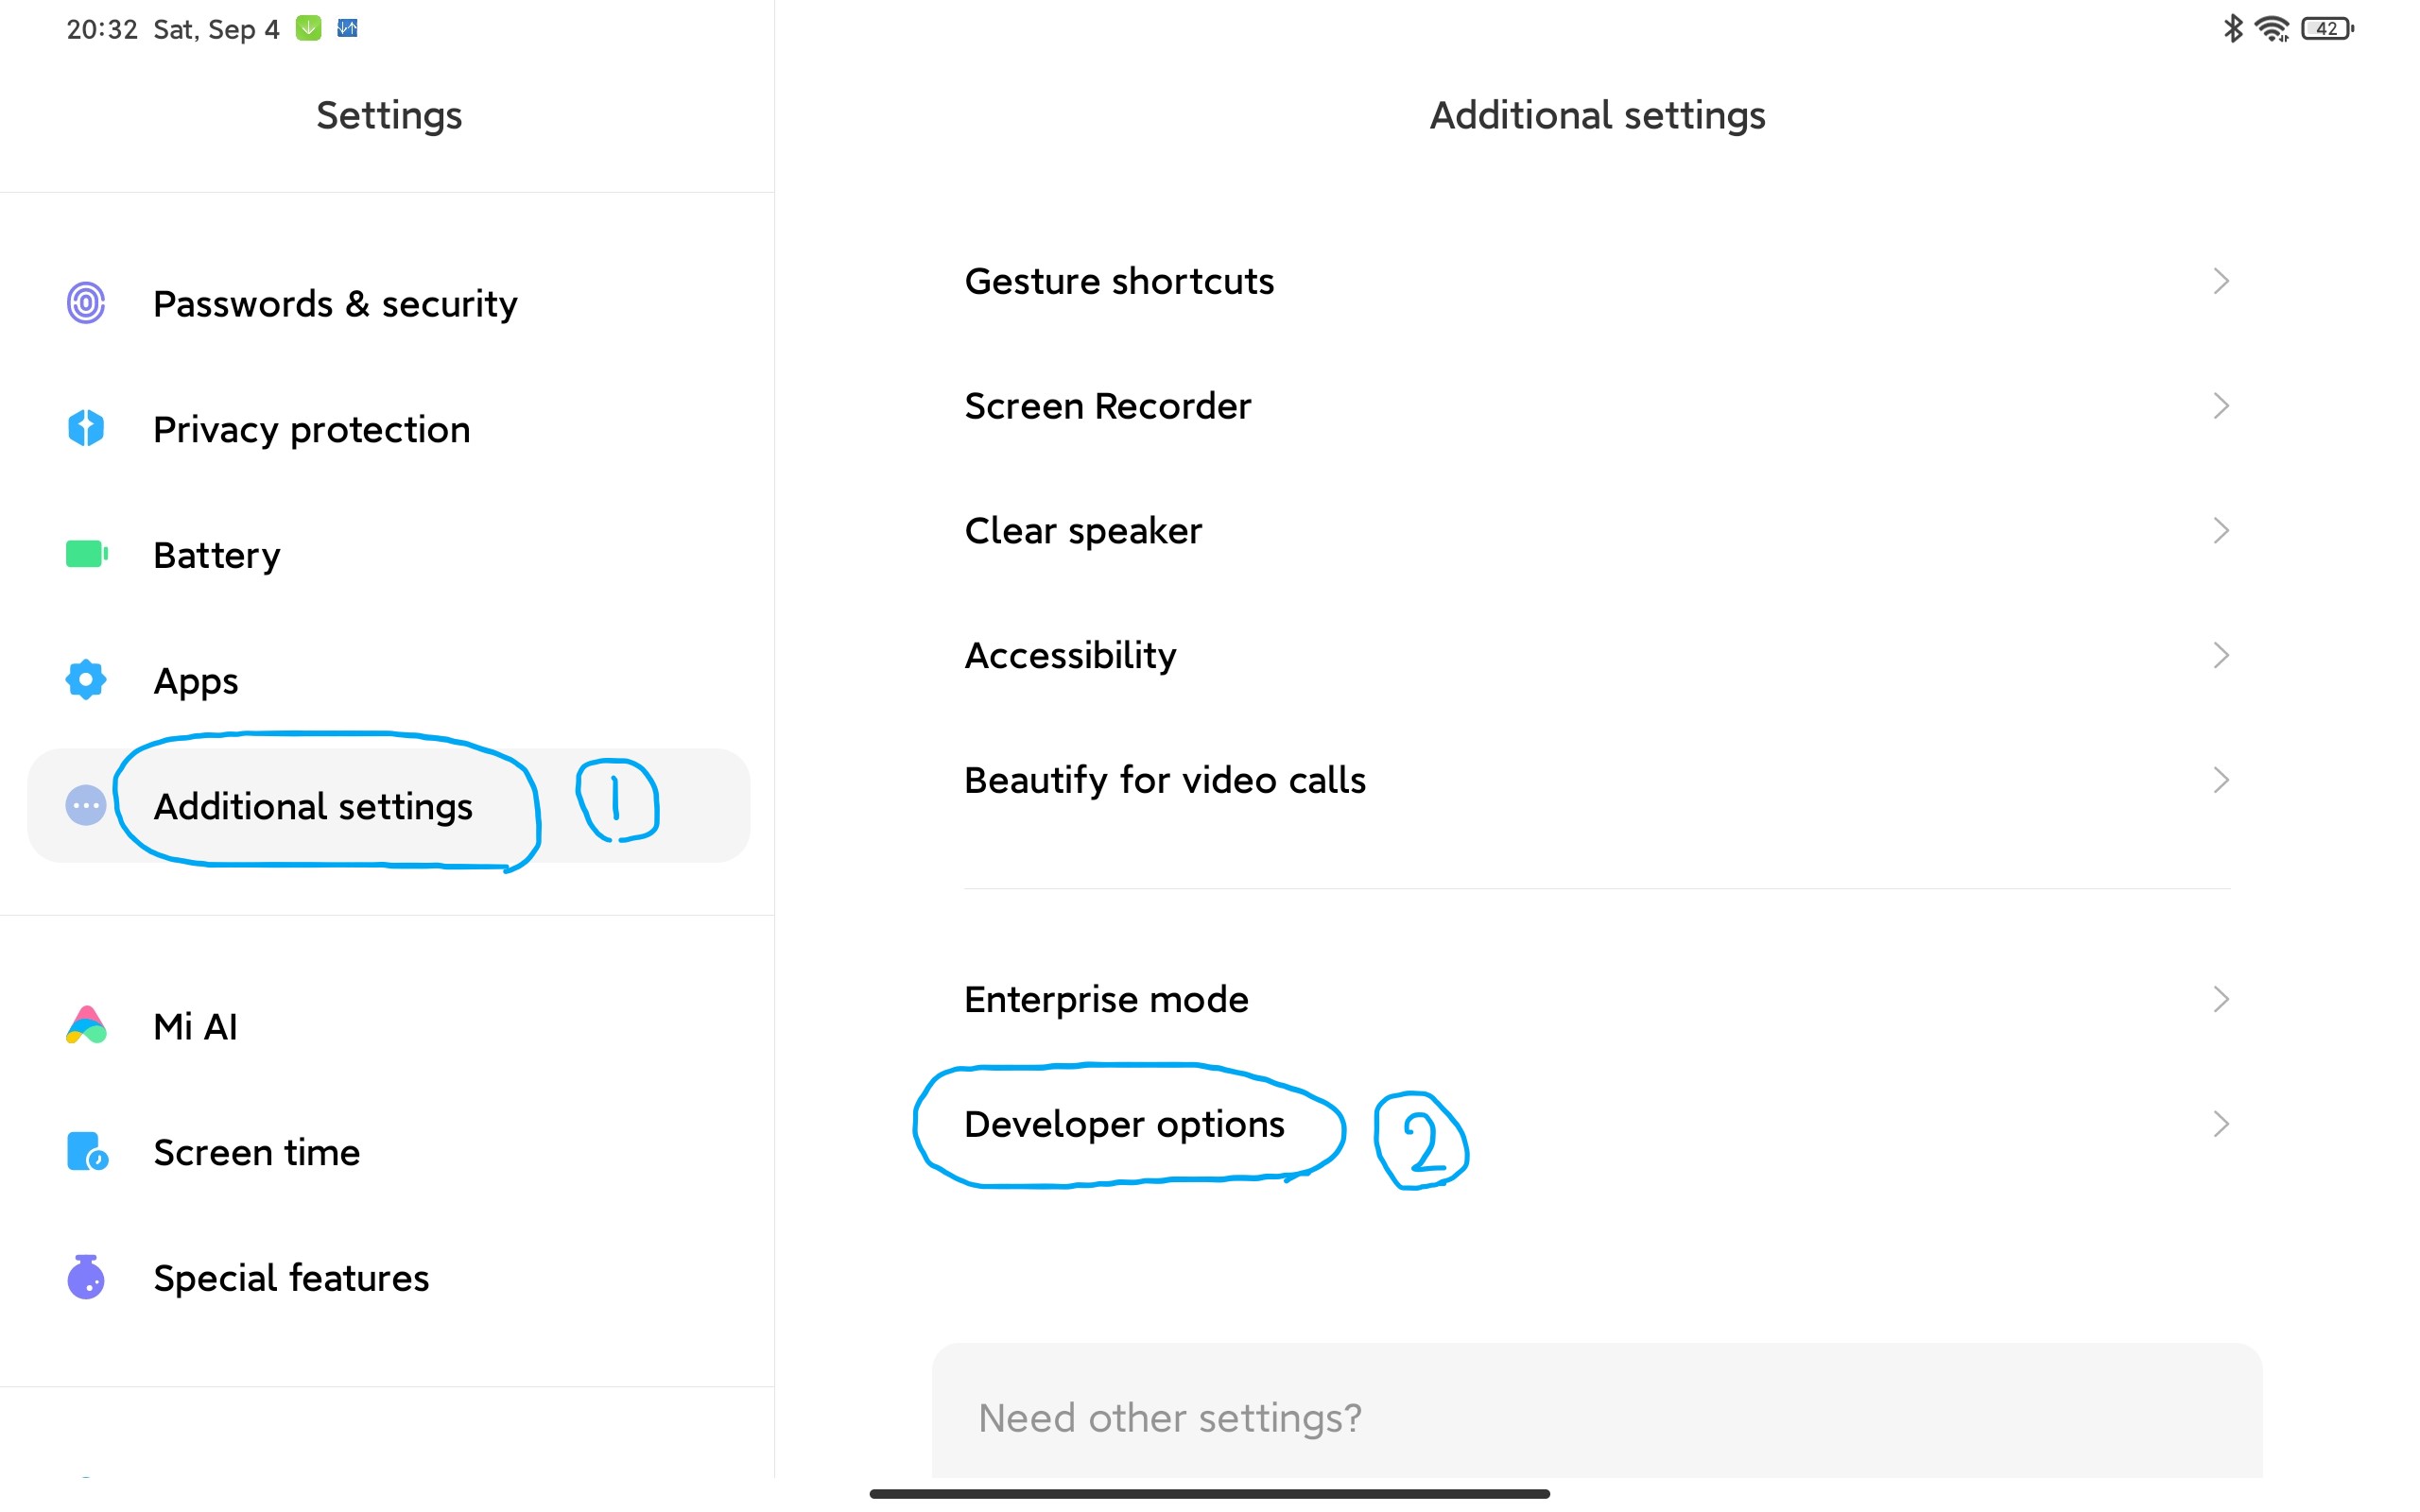Open the Privacy protection entry
This screenshot has height=1512, width=2420.
click(x=311, y=430)
